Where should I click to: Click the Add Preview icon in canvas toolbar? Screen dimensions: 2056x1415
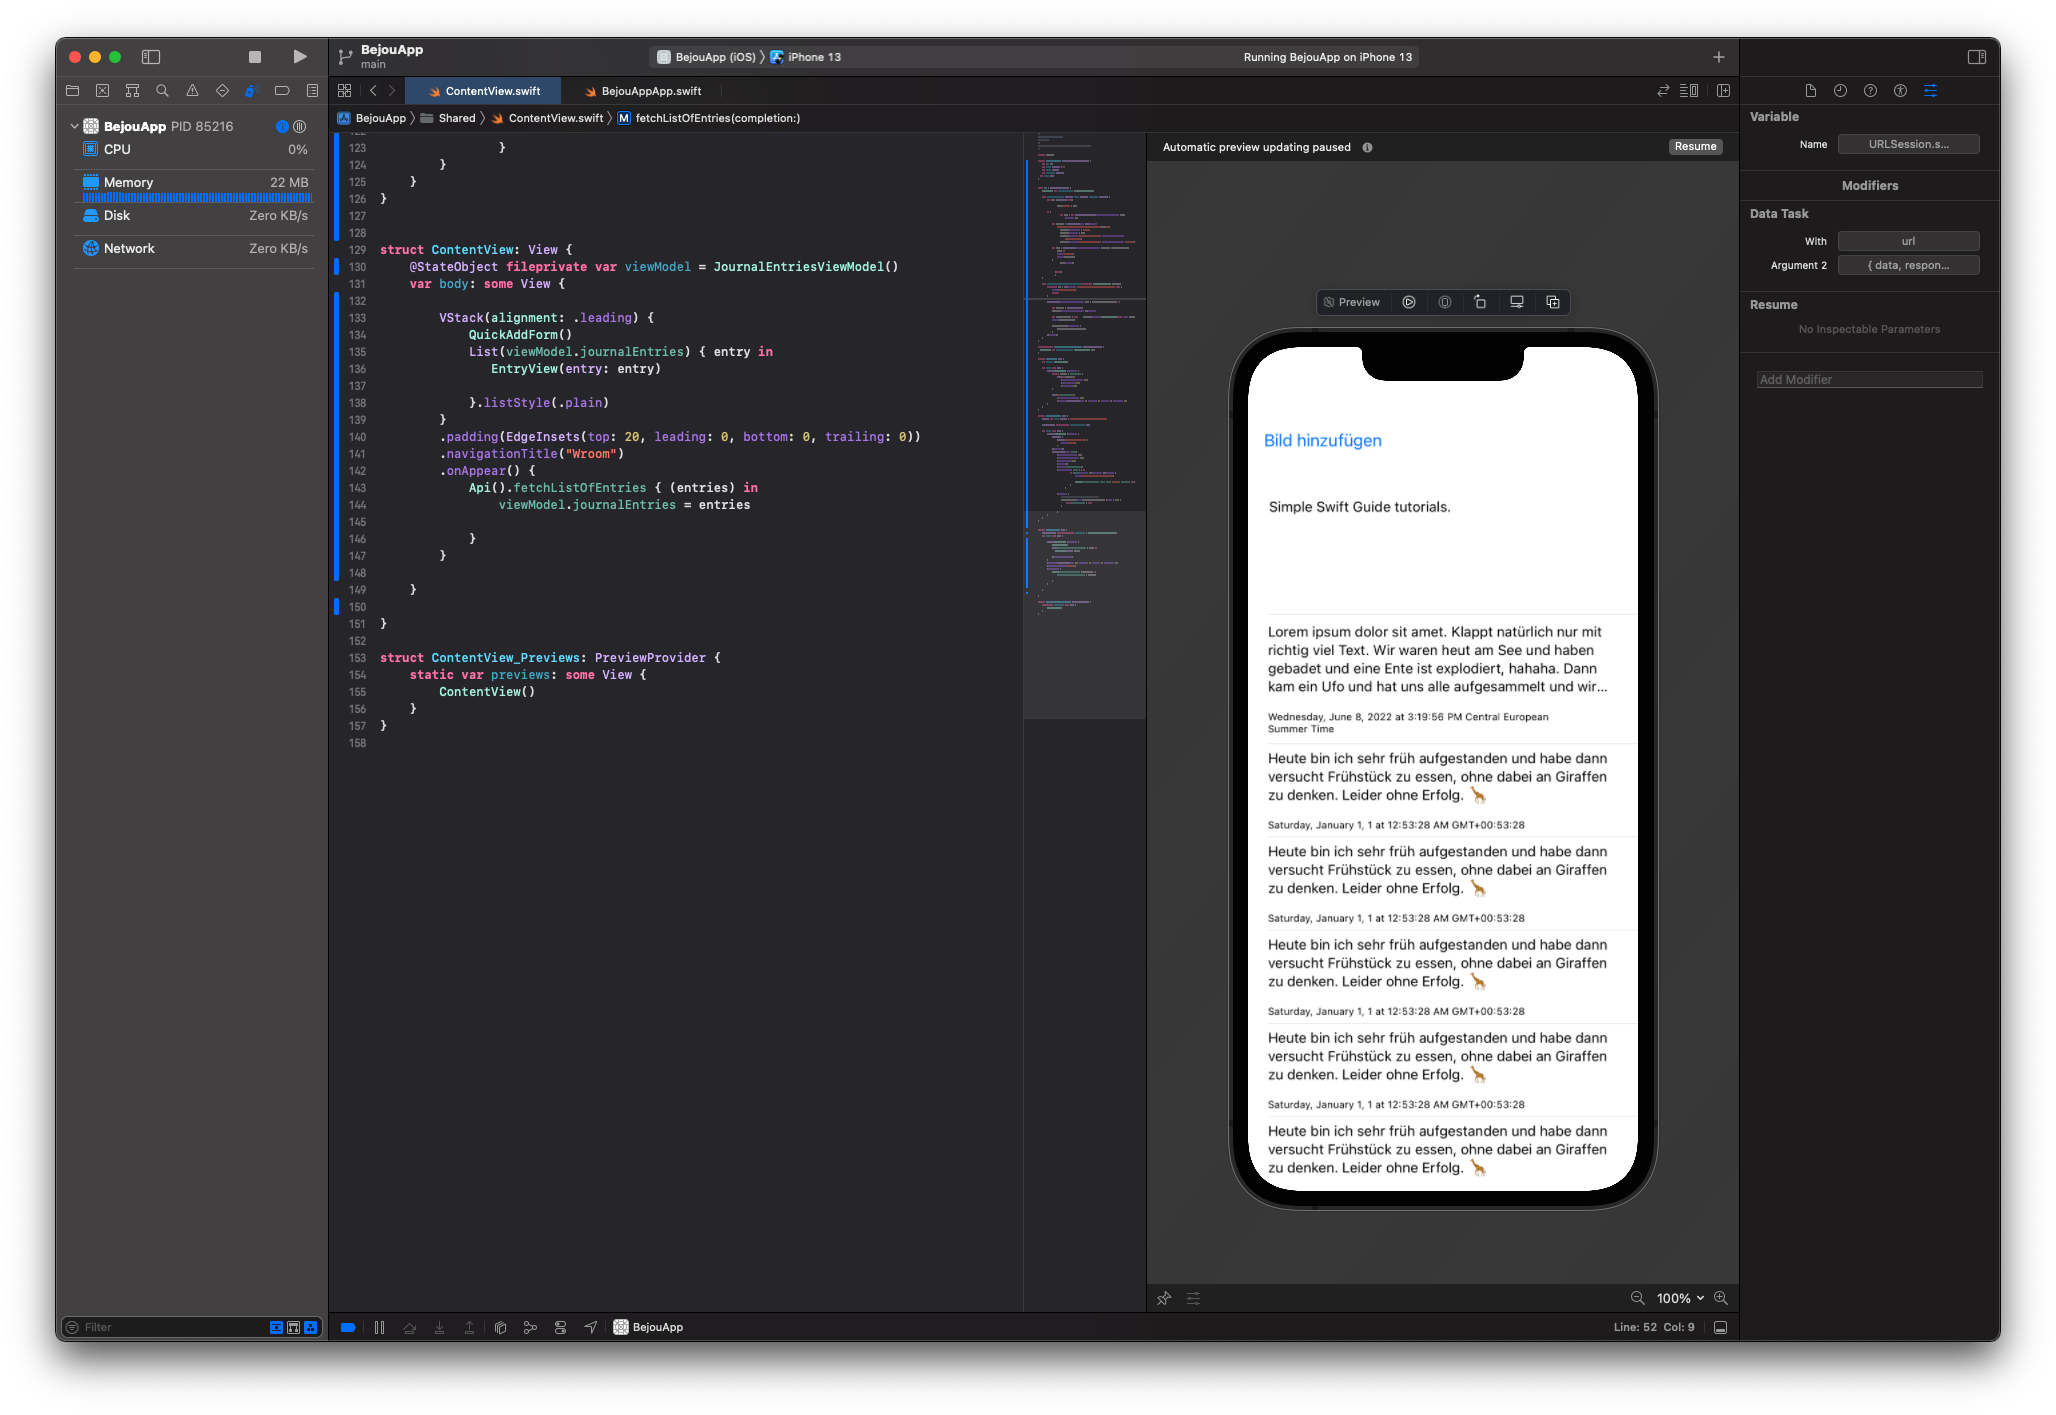point(1553,302)
